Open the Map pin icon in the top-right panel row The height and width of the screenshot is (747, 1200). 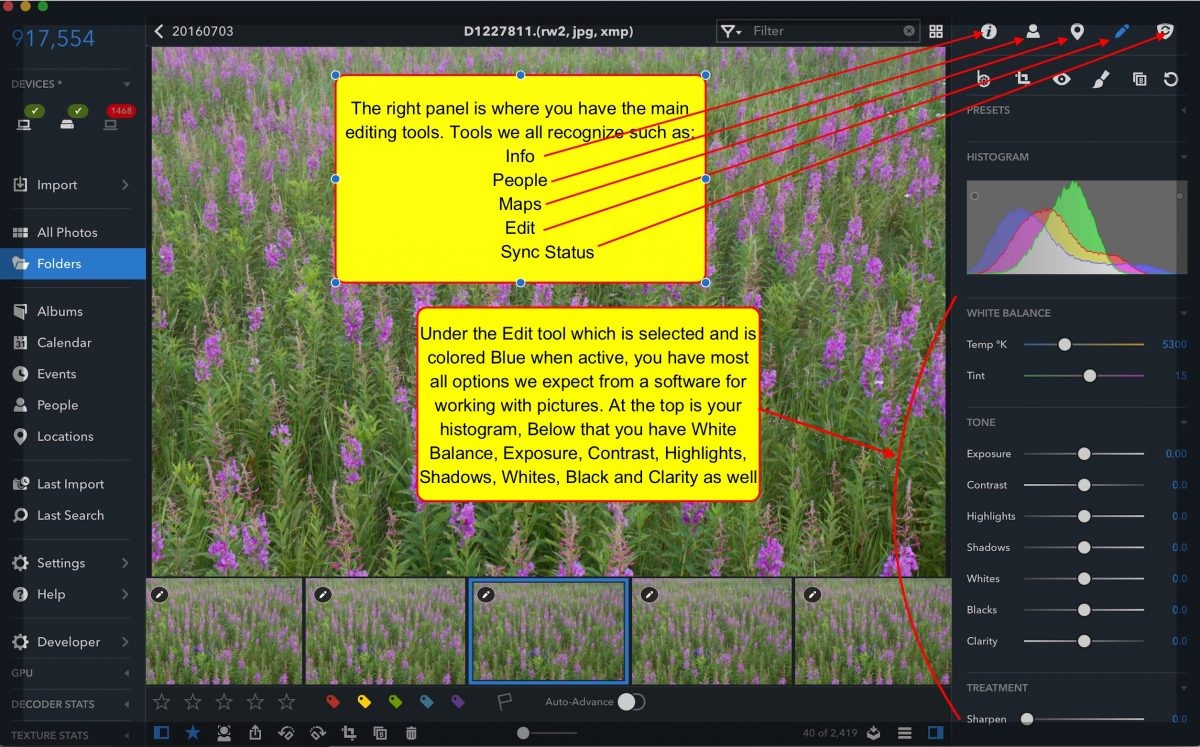coord(1077,31)
